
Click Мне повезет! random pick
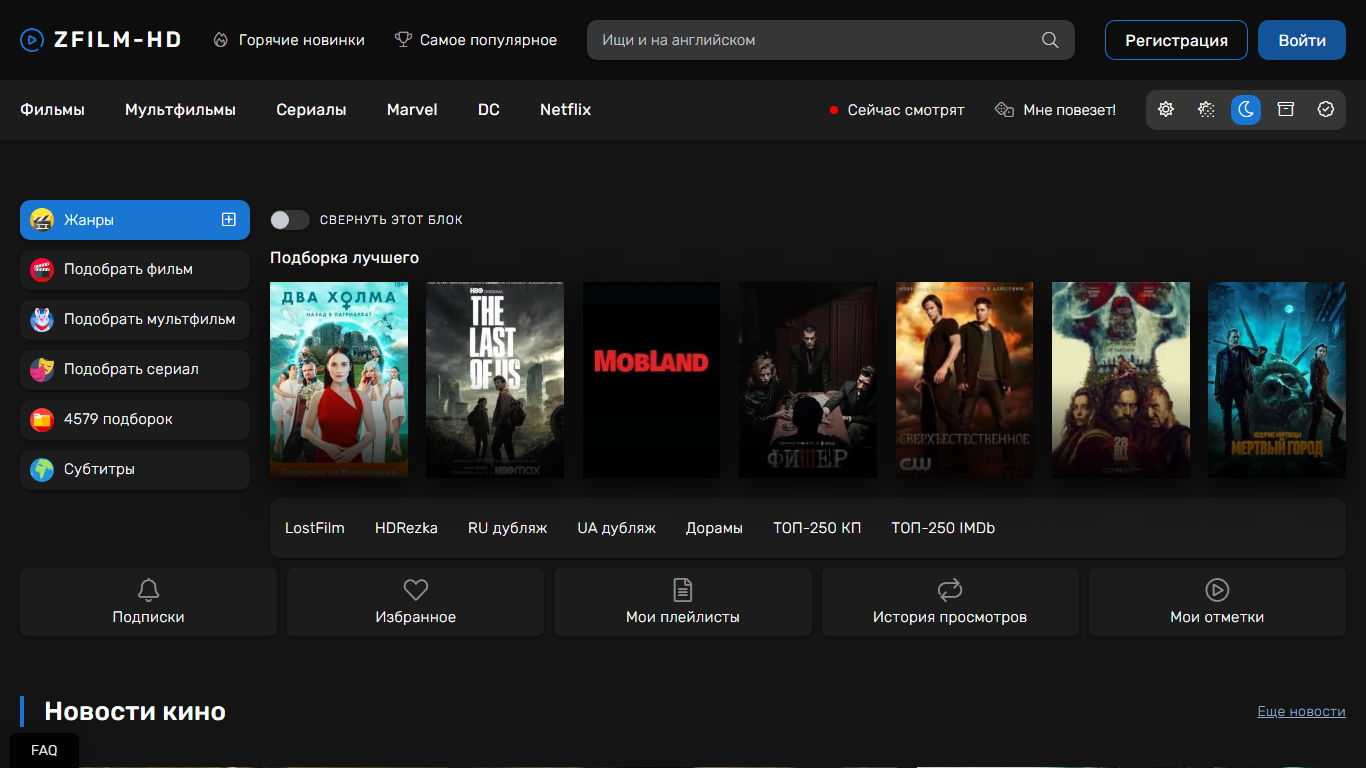[x=1056, y=110]
